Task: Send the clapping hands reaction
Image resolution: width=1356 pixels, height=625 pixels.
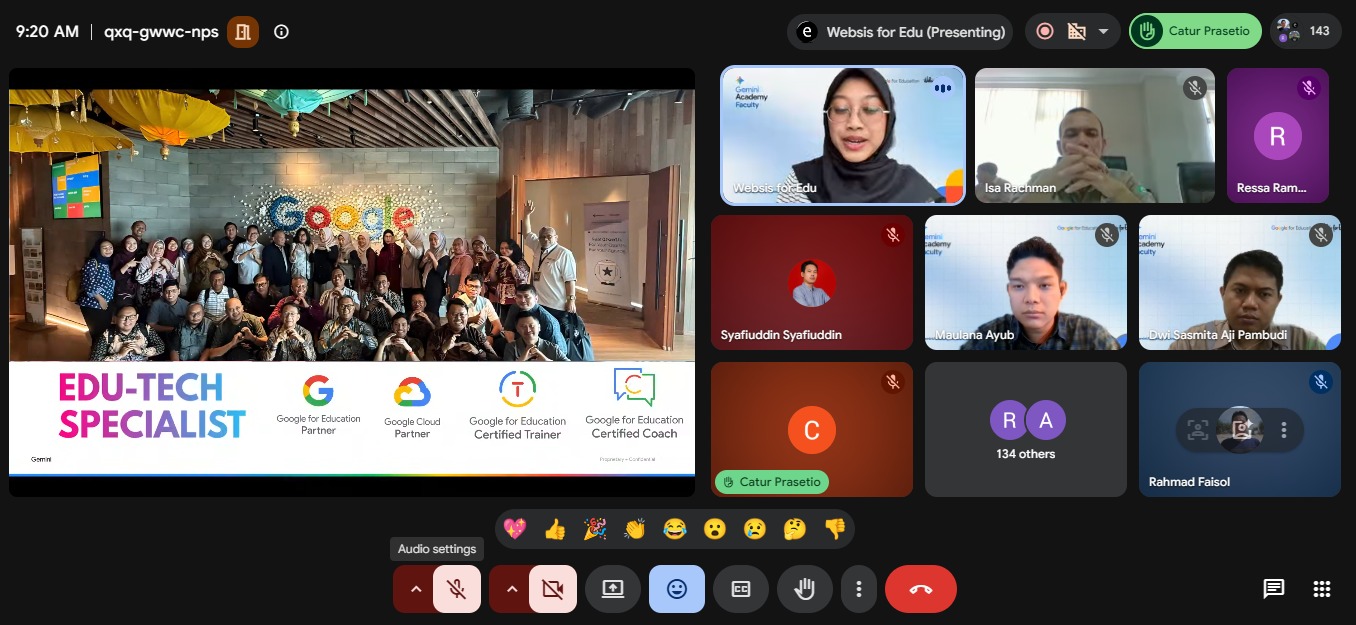Action: [x=635, y=529]
